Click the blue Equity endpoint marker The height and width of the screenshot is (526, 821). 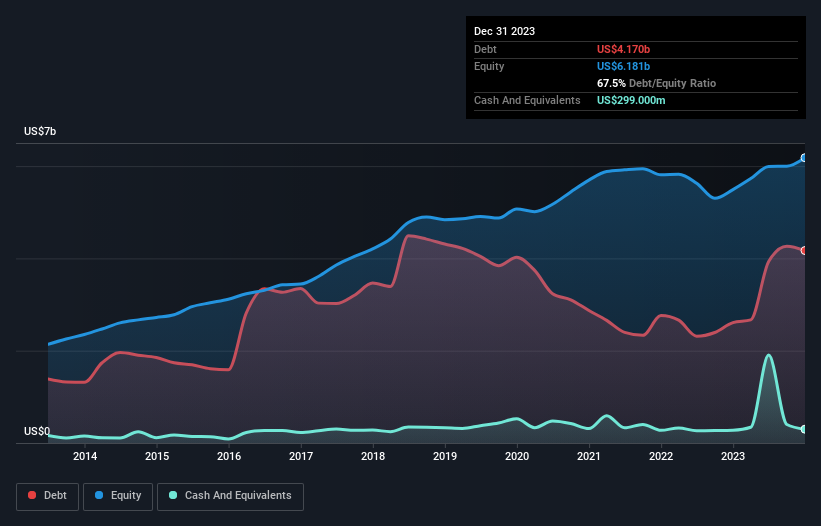click(x=804, y=158)
